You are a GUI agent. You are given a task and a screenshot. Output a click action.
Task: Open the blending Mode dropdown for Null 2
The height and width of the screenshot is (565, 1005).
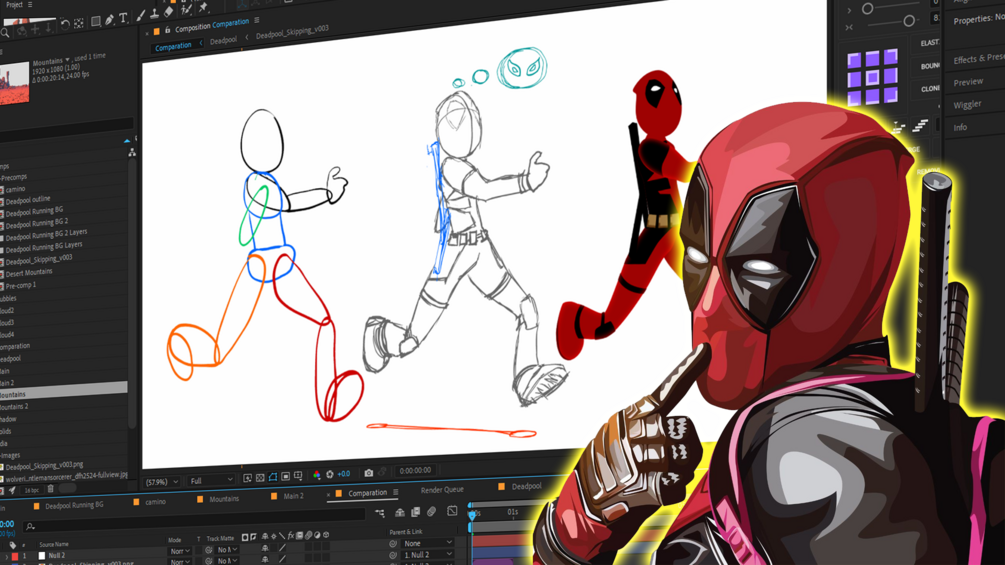click(x=180, y=551)
